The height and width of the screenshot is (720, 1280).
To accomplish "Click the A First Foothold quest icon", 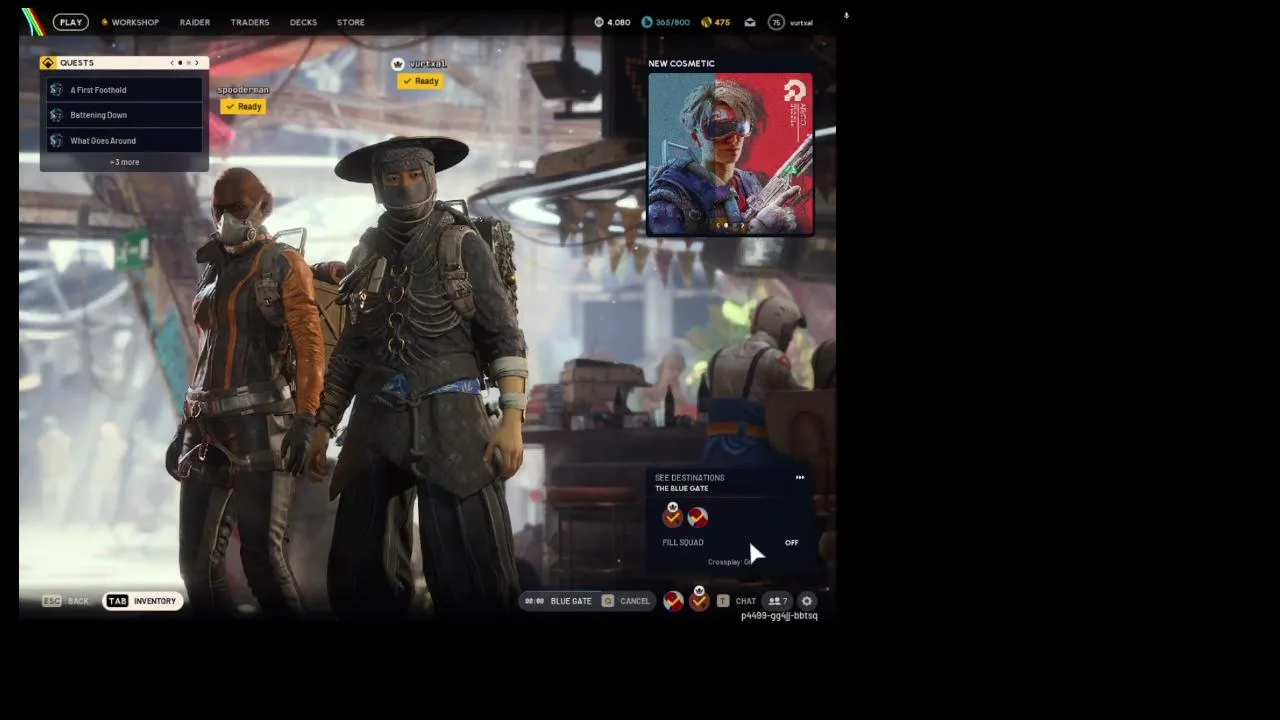I will [x=56, y=90].
